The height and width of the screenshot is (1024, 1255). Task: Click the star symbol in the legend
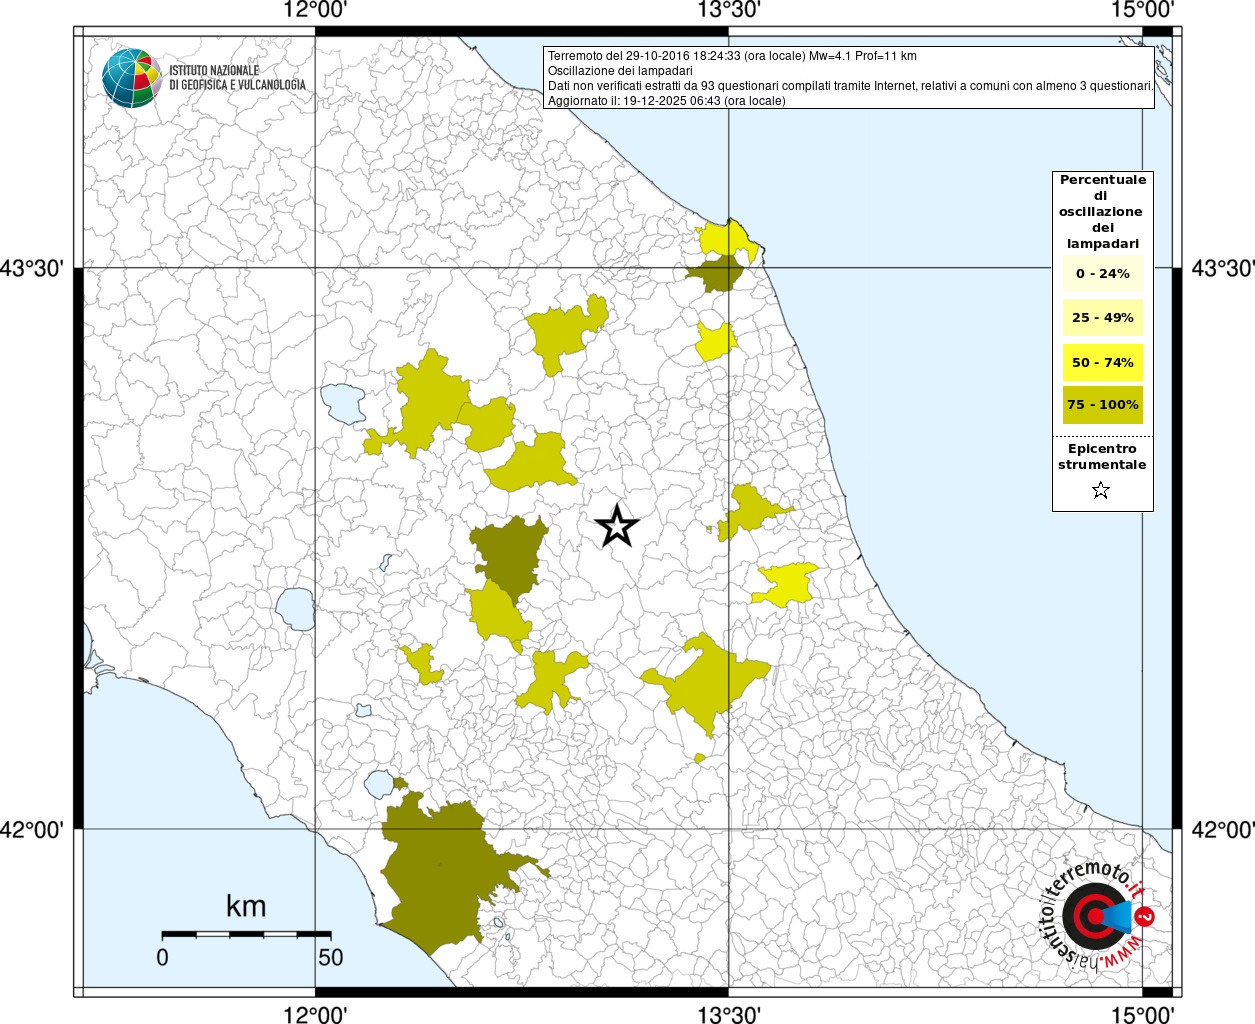(1101, 490)
